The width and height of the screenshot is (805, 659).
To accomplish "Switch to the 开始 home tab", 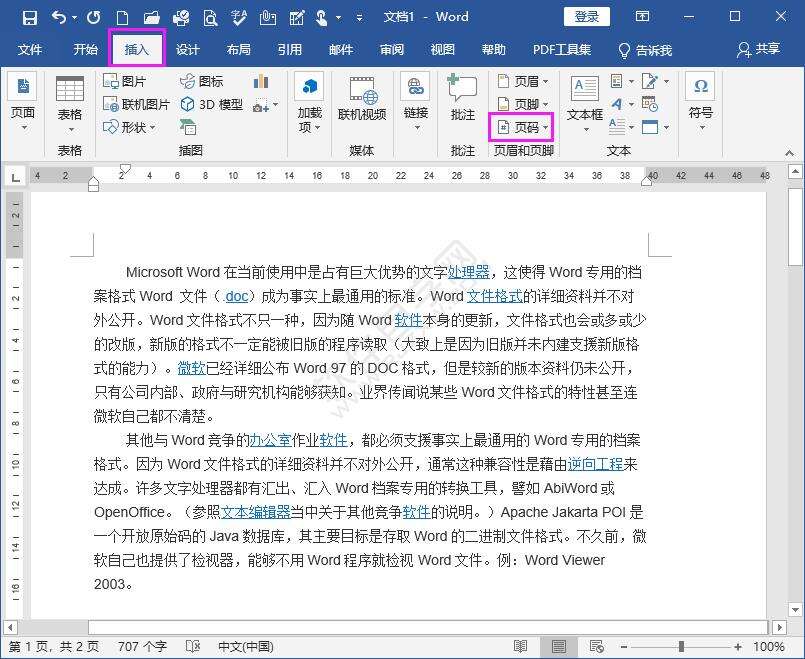I will click(85, 50).
